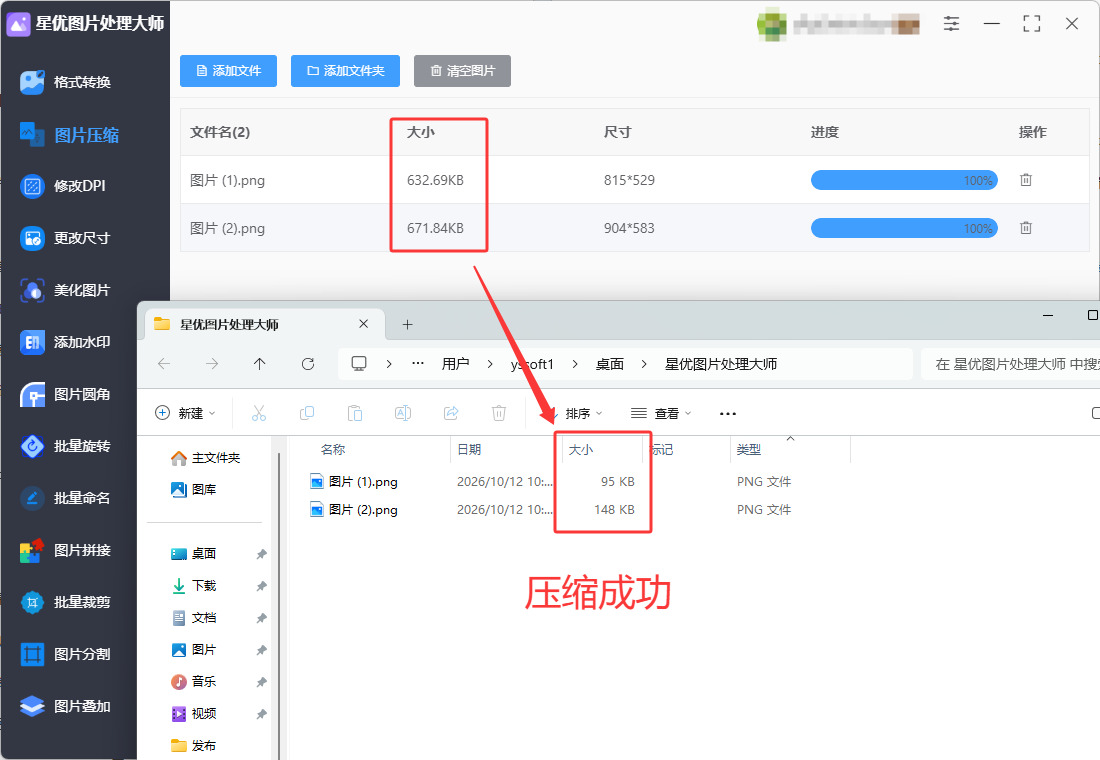This screenshot has height=760, width=1100.
Task: Open new tab in File Explorer
Action: point(408,324)
